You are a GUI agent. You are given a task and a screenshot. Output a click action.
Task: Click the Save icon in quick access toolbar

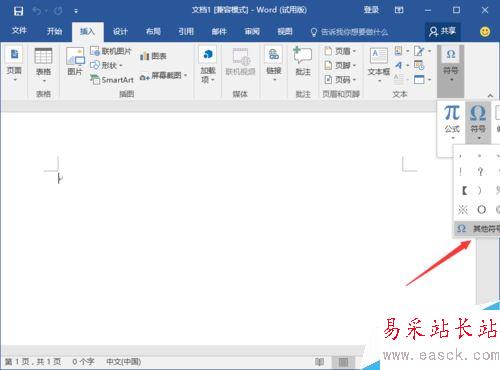tap(18, 11)
